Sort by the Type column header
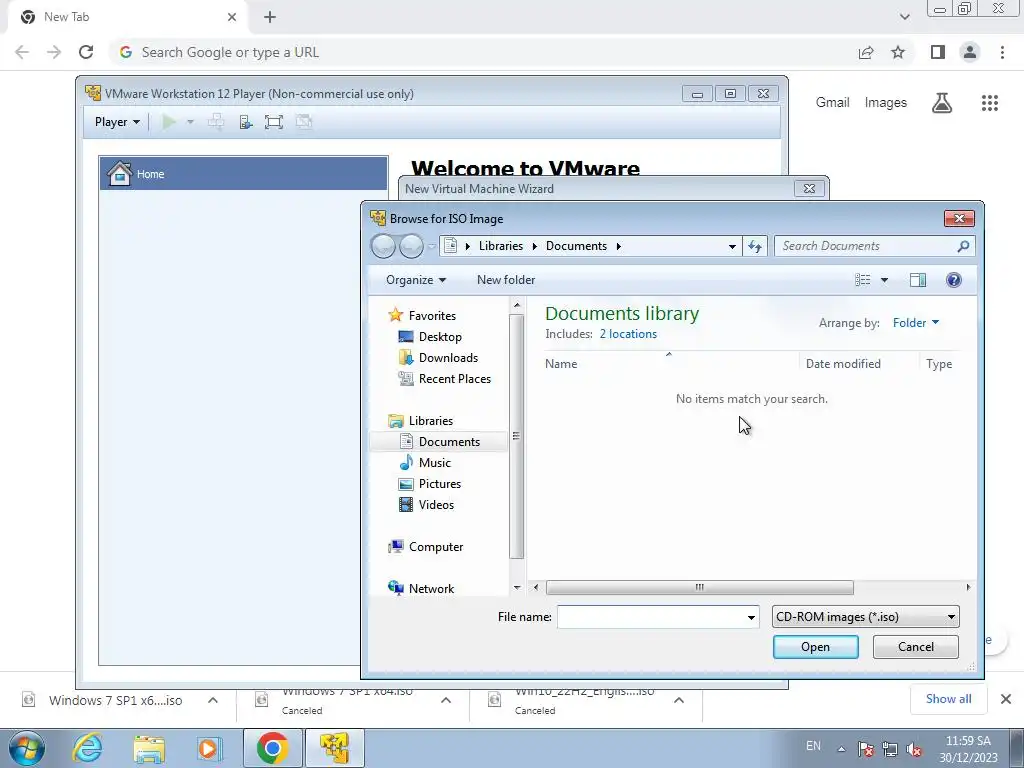 (x=939, y=364)
